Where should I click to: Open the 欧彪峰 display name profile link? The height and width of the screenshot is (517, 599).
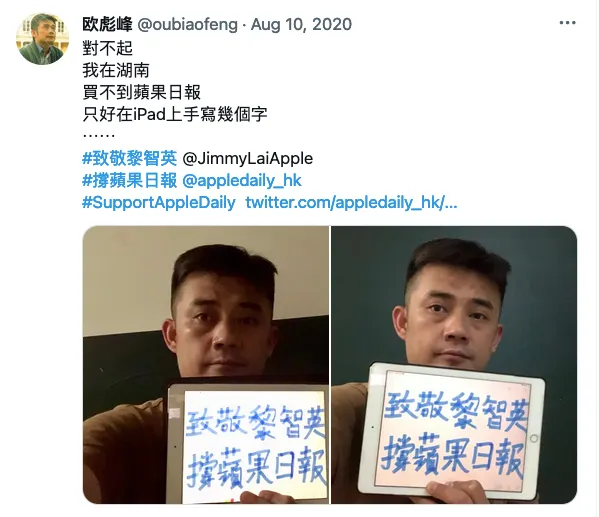107,24
